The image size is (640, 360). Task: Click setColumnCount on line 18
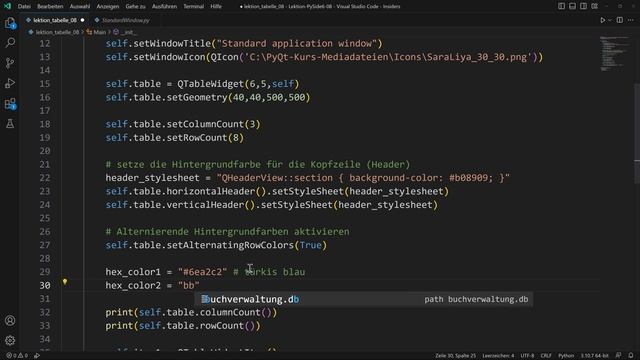(x=205, y=124)
